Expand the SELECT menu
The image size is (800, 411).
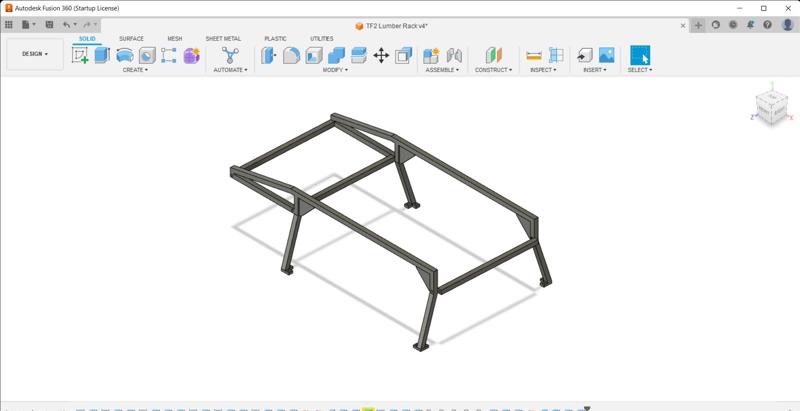(x=640, y=70)
